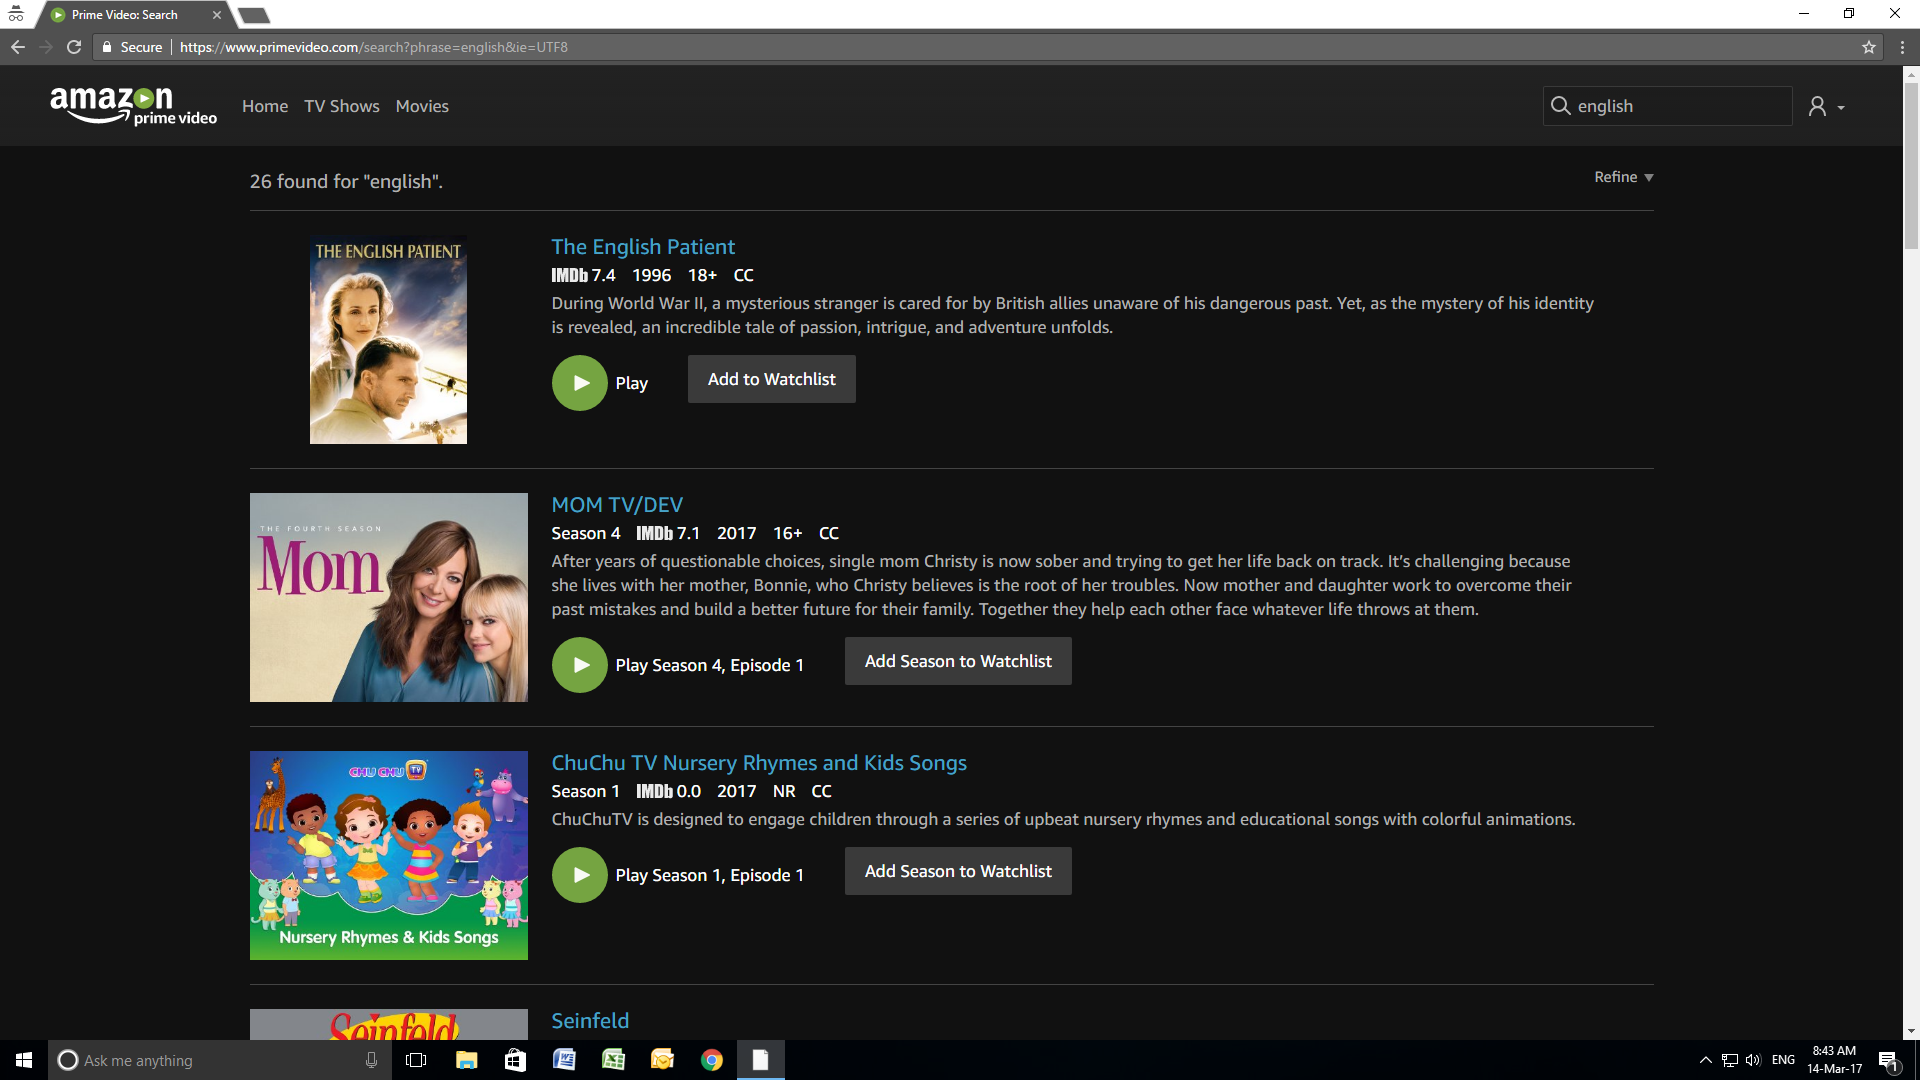Open ChuChu TV Nursery Rhymes title link

coord(759,763)
